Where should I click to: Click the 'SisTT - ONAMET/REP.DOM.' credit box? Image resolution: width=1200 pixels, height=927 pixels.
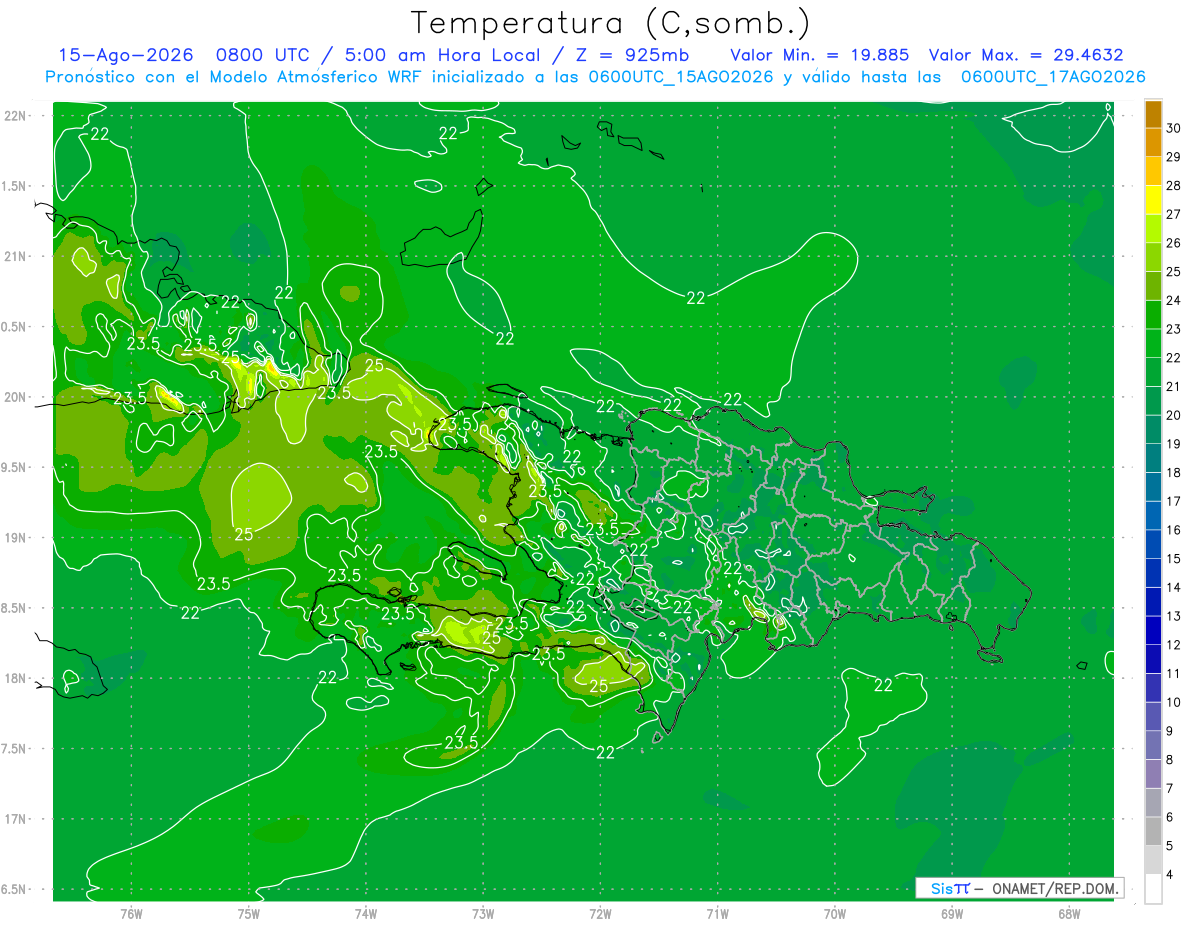click(x=1020, y=888)
